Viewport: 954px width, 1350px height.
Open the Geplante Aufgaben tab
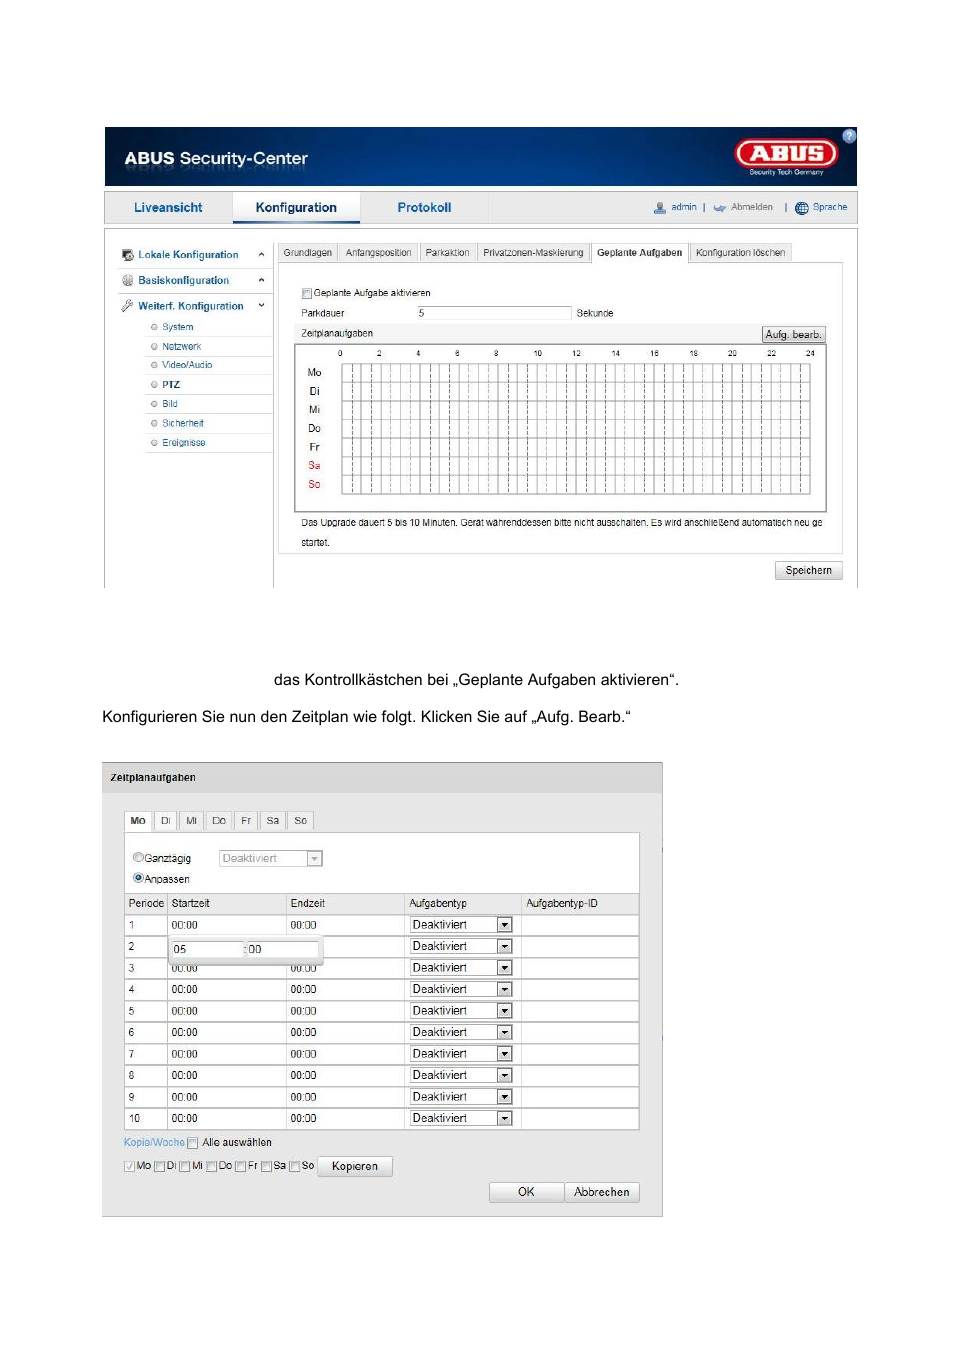tap(639, 253)
